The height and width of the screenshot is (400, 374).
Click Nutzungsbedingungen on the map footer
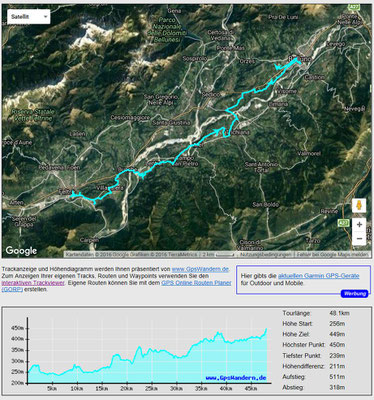(x=265, y=255)
